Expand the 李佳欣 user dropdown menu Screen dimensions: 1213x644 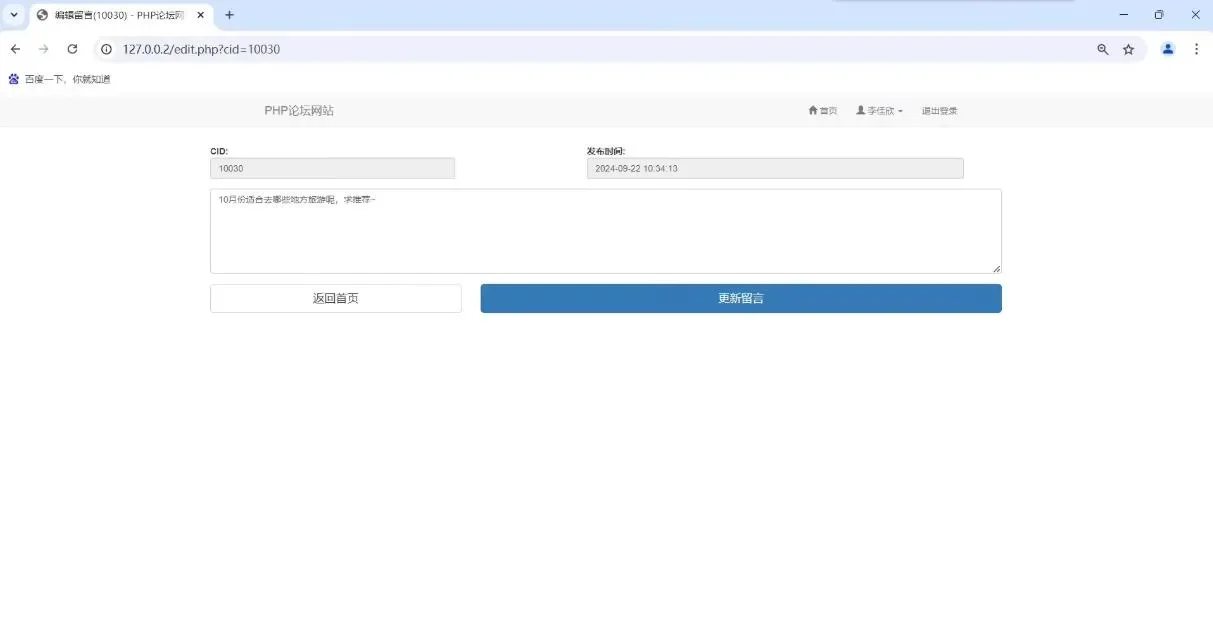tap(880, 110)
